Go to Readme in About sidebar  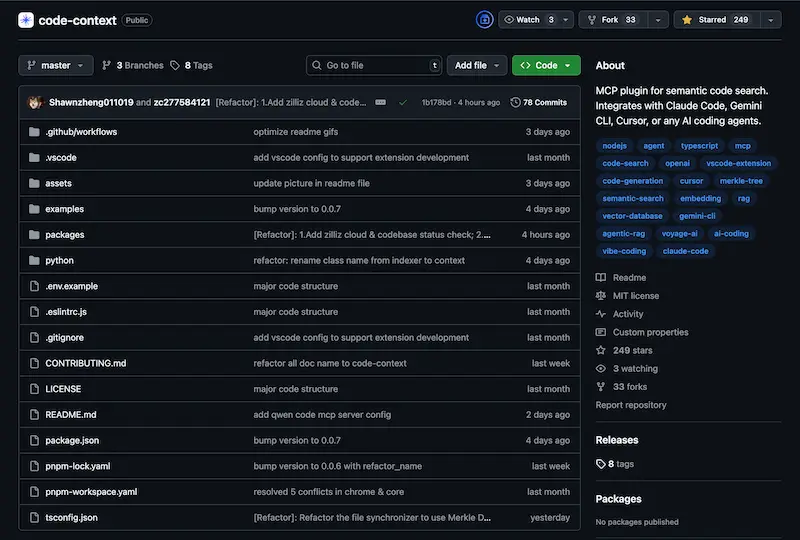(621, 278)
